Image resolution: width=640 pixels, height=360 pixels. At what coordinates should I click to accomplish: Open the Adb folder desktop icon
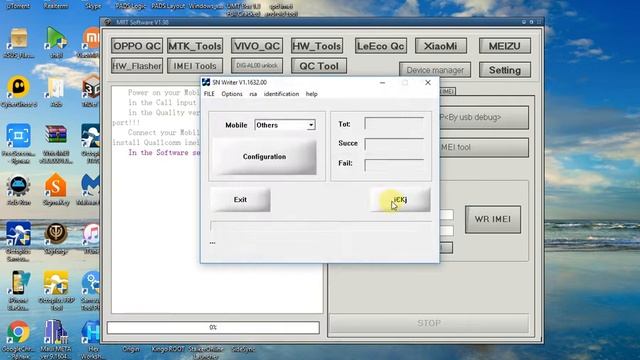click(x=56, y=91)
